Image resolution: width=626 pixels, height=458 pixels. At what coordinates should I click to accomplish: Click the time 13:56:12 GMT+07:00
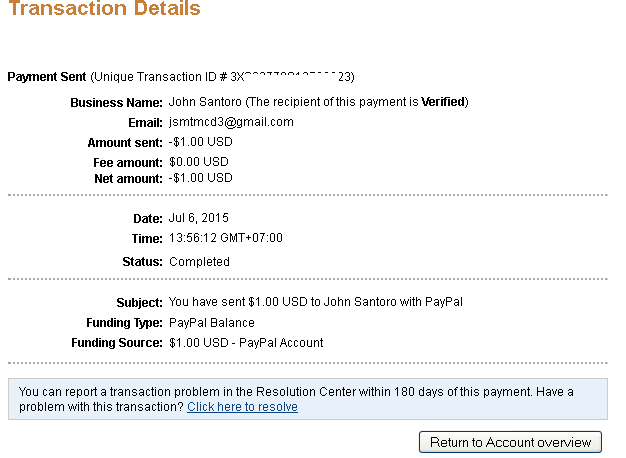[x=226, y=239]
